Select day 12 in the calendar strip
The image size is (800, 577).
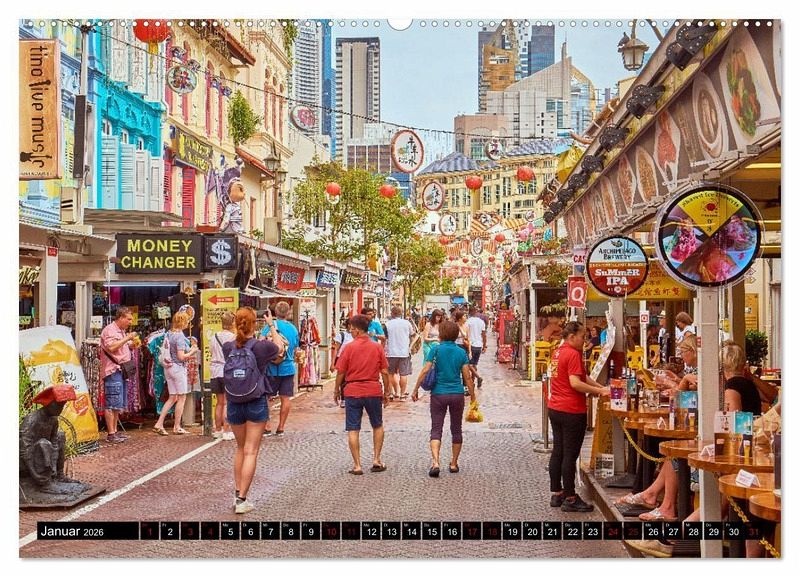tap(371, 531)
